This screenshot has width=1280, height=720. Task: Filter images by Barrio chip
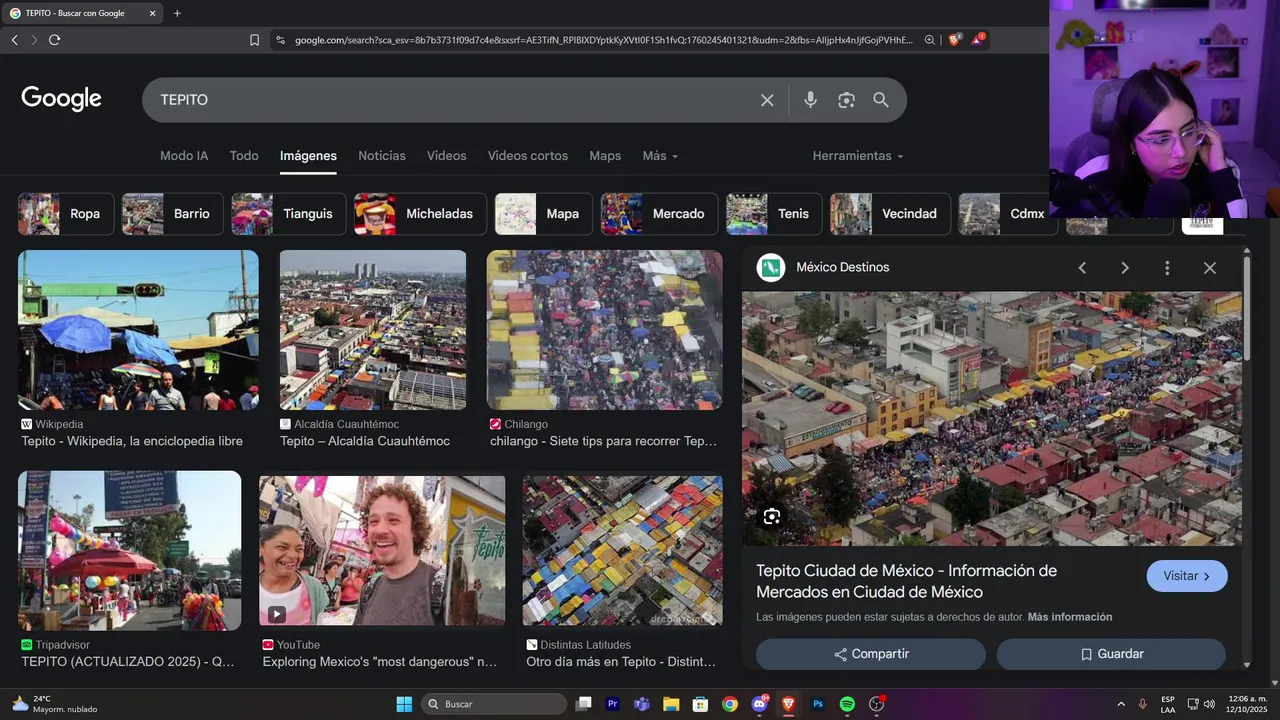(172, 214)
